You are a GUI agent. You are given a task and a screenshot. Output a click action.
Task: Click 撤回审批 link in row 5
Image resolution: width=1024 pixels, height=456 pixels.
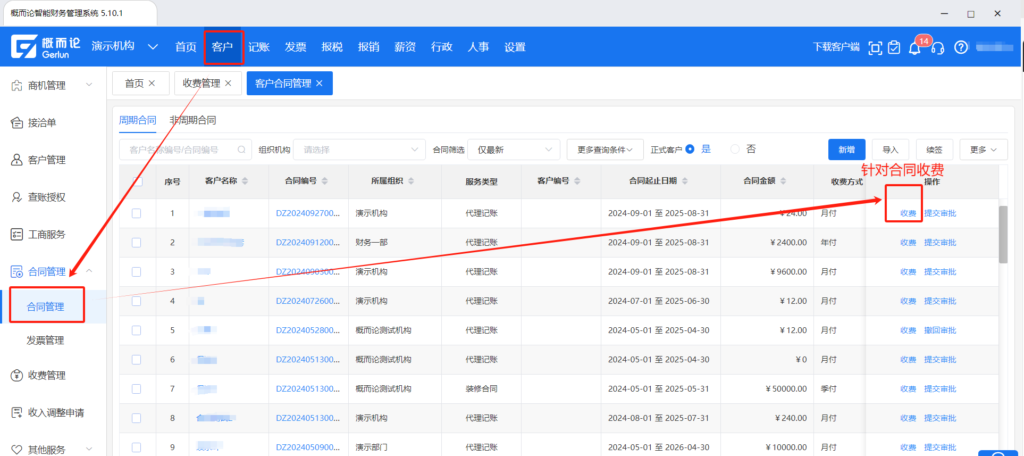tap(940, 330)
